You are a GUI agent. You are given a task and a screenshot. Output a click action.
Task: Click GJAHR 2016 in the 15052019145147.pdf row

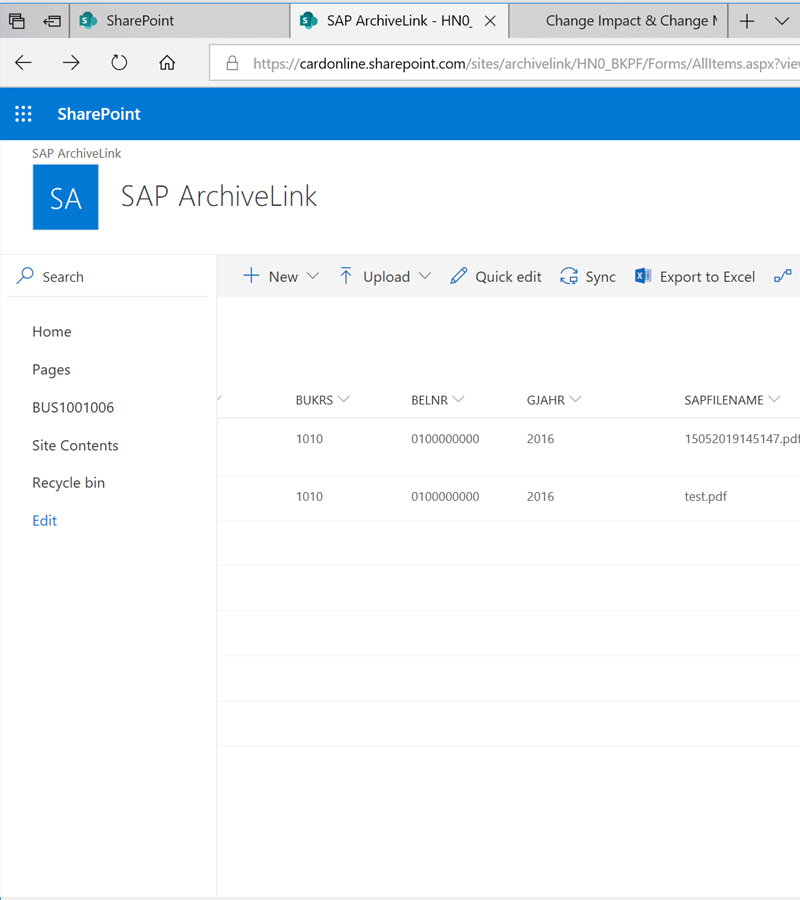(x=541, y=439)
